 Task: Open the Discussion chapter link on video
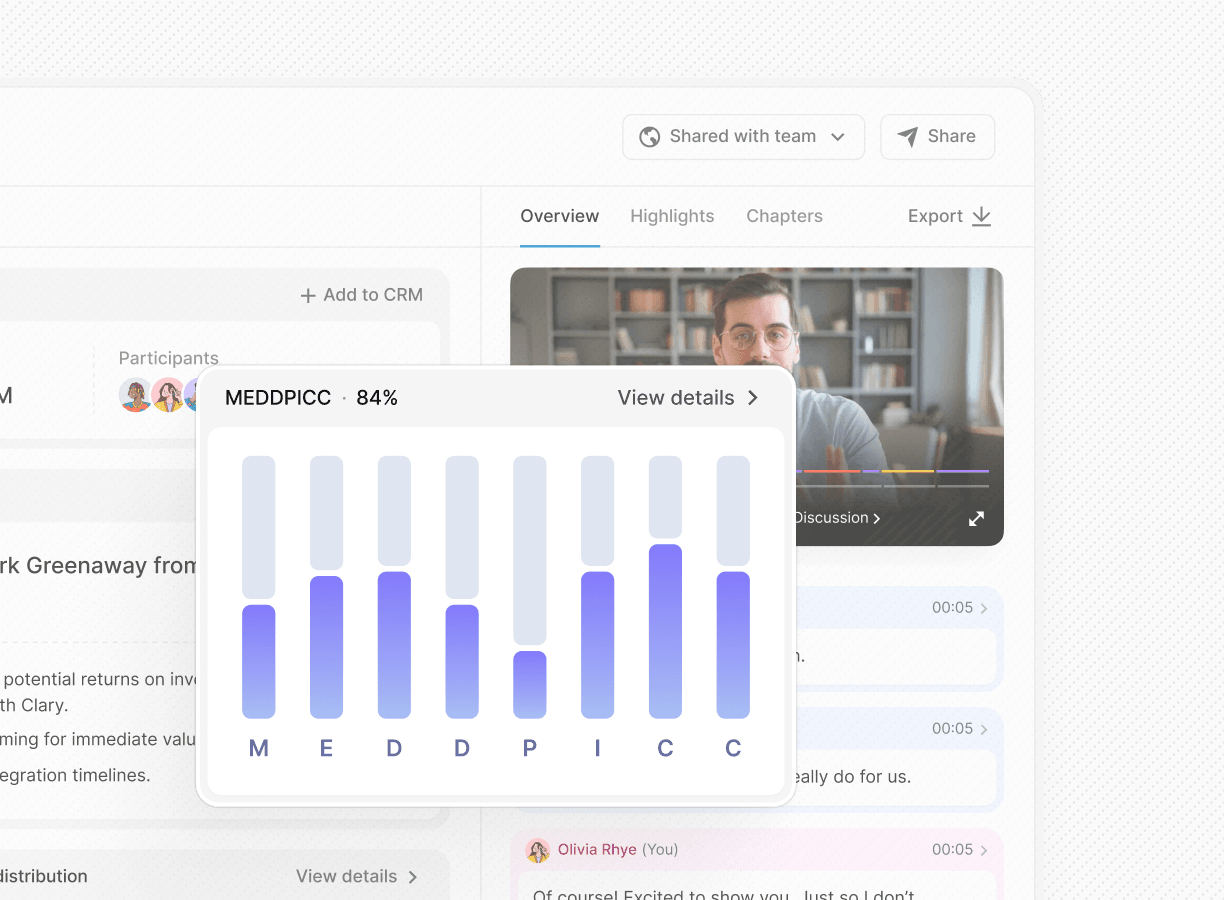pos(837,518)
